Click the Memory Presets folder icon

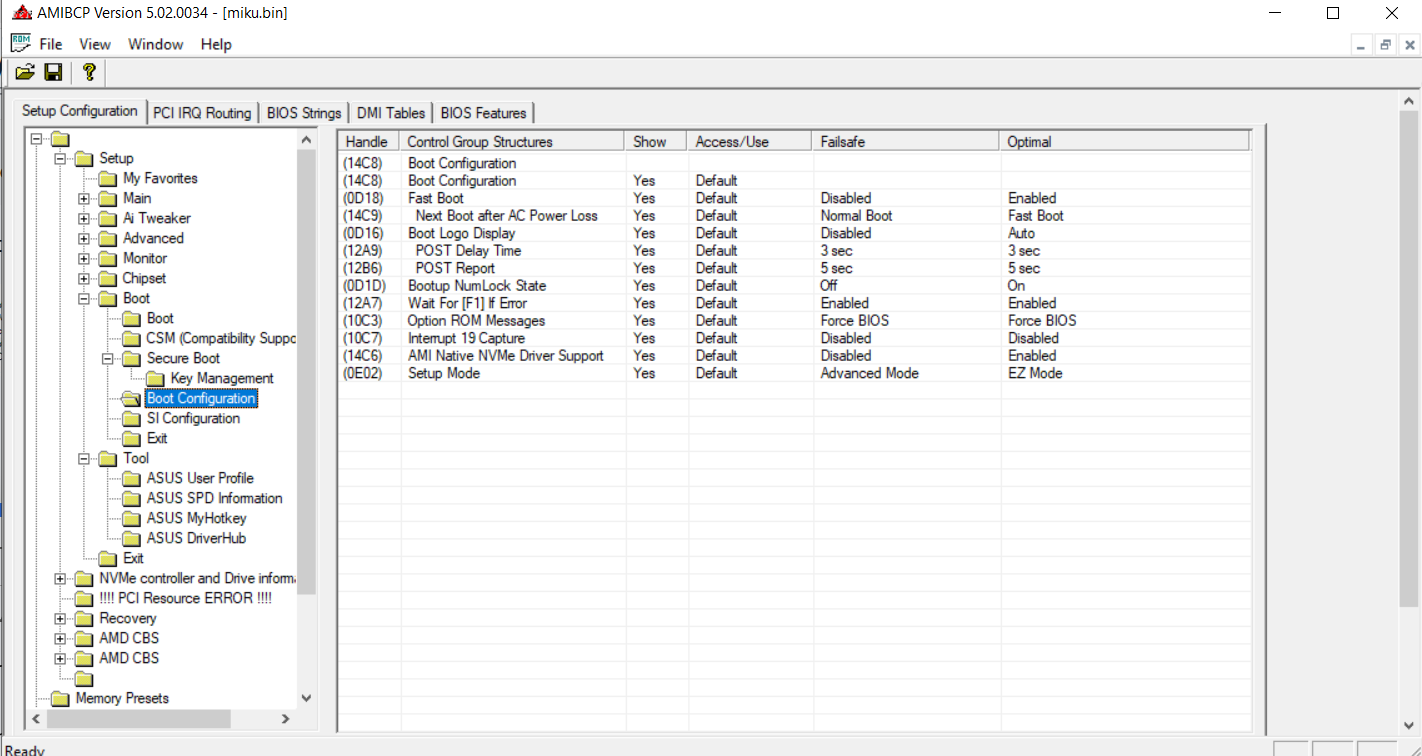[60, 698]
